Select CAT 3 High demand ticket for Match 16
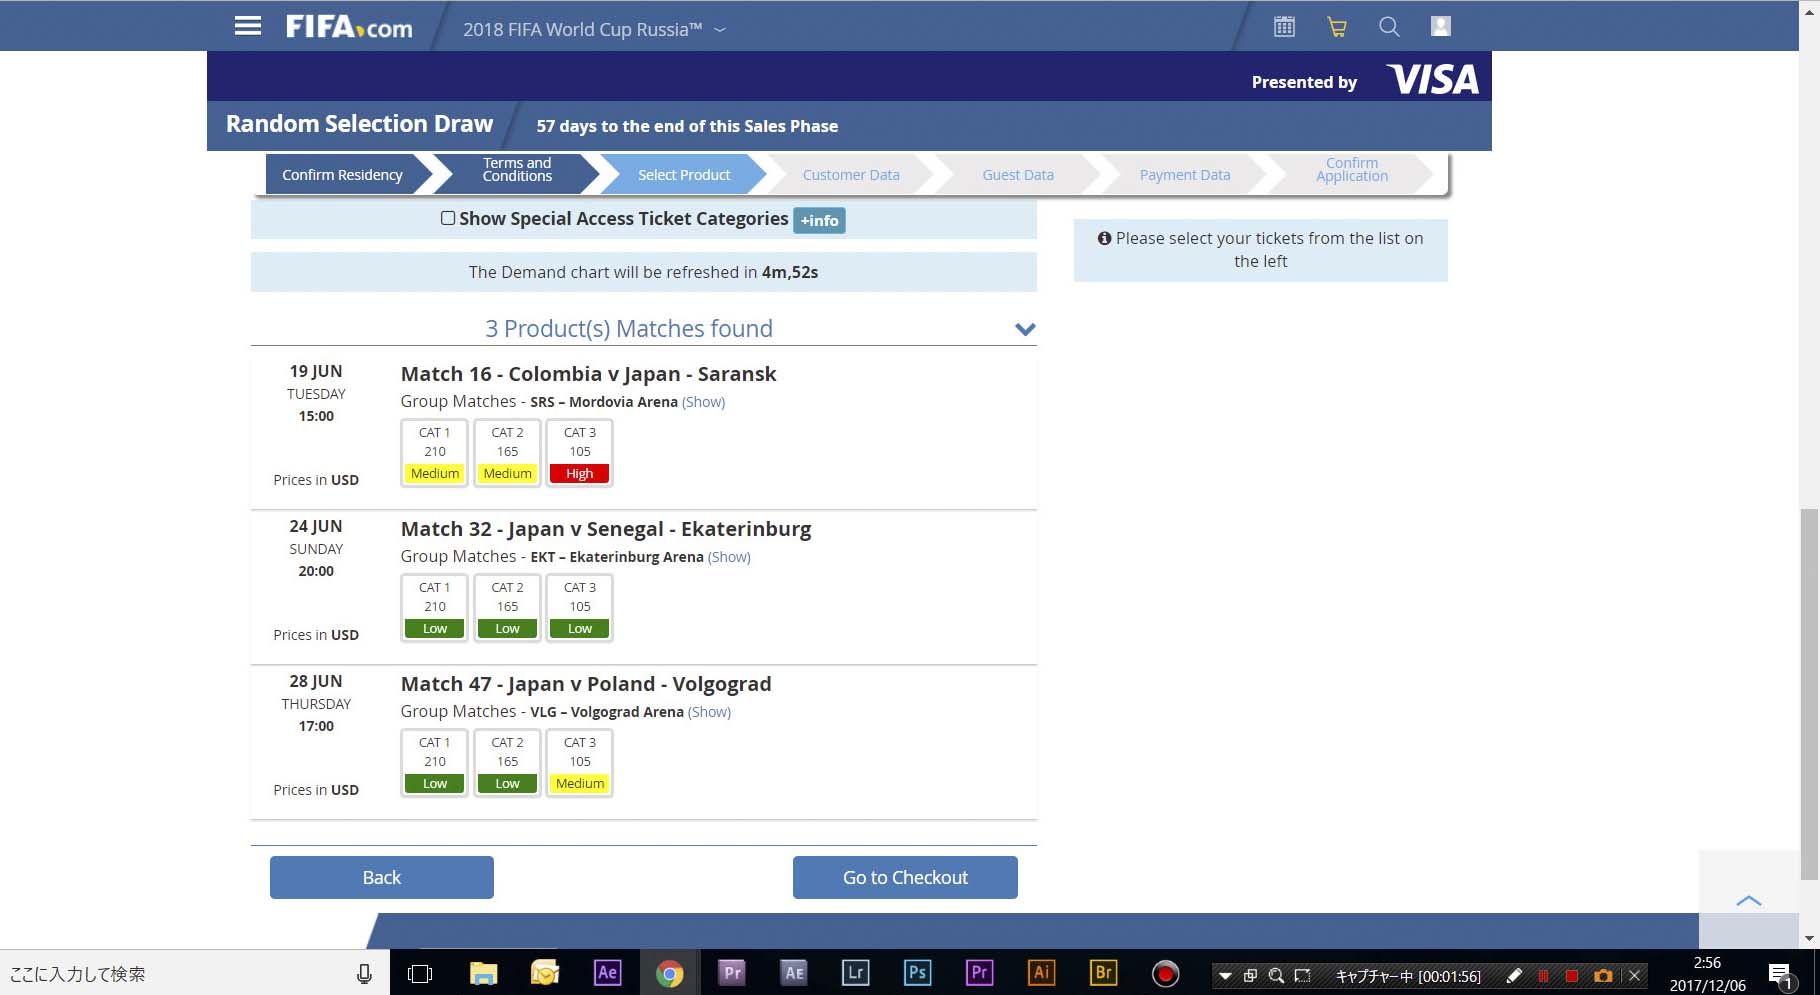This screenshot has width=1820, height=995. [580, 453]
